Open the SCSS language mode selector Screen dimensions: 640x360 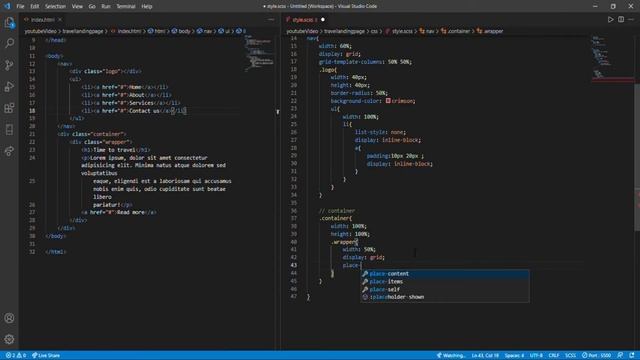click(x=570, y=356)
